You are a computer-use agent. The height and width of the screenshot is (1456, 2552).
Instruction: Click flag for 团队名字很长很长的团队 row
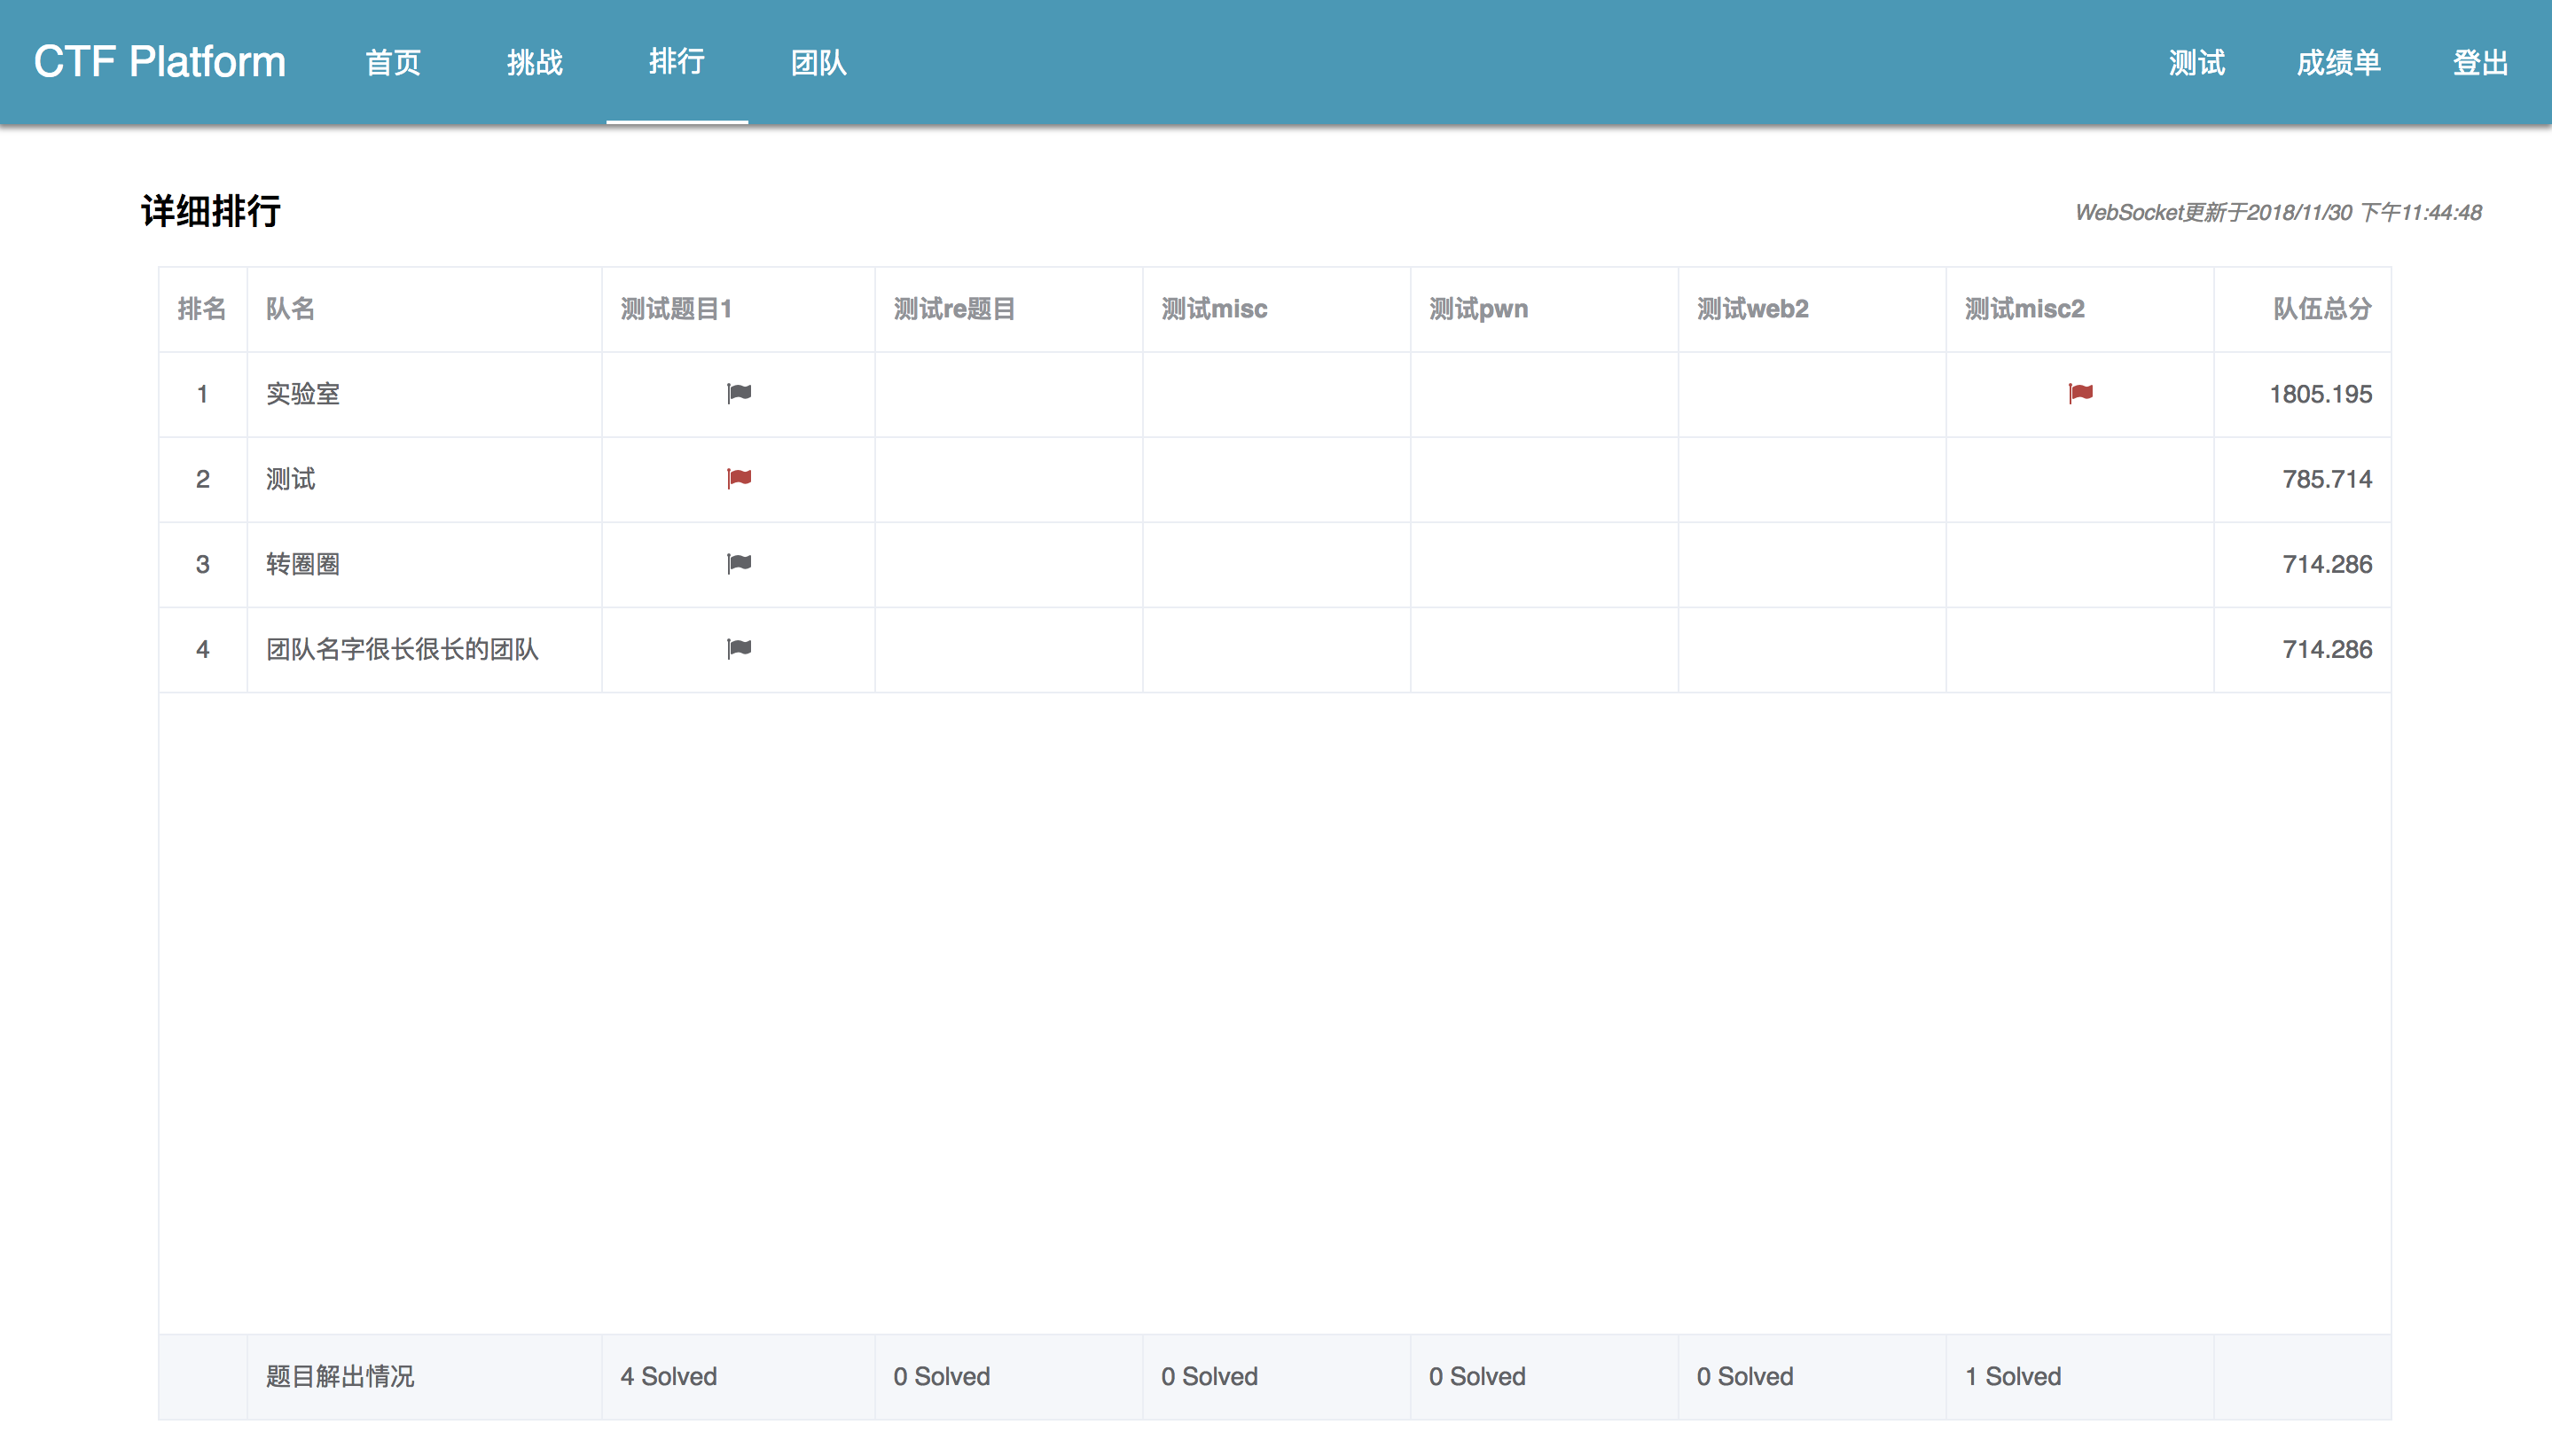pos(739,648)
